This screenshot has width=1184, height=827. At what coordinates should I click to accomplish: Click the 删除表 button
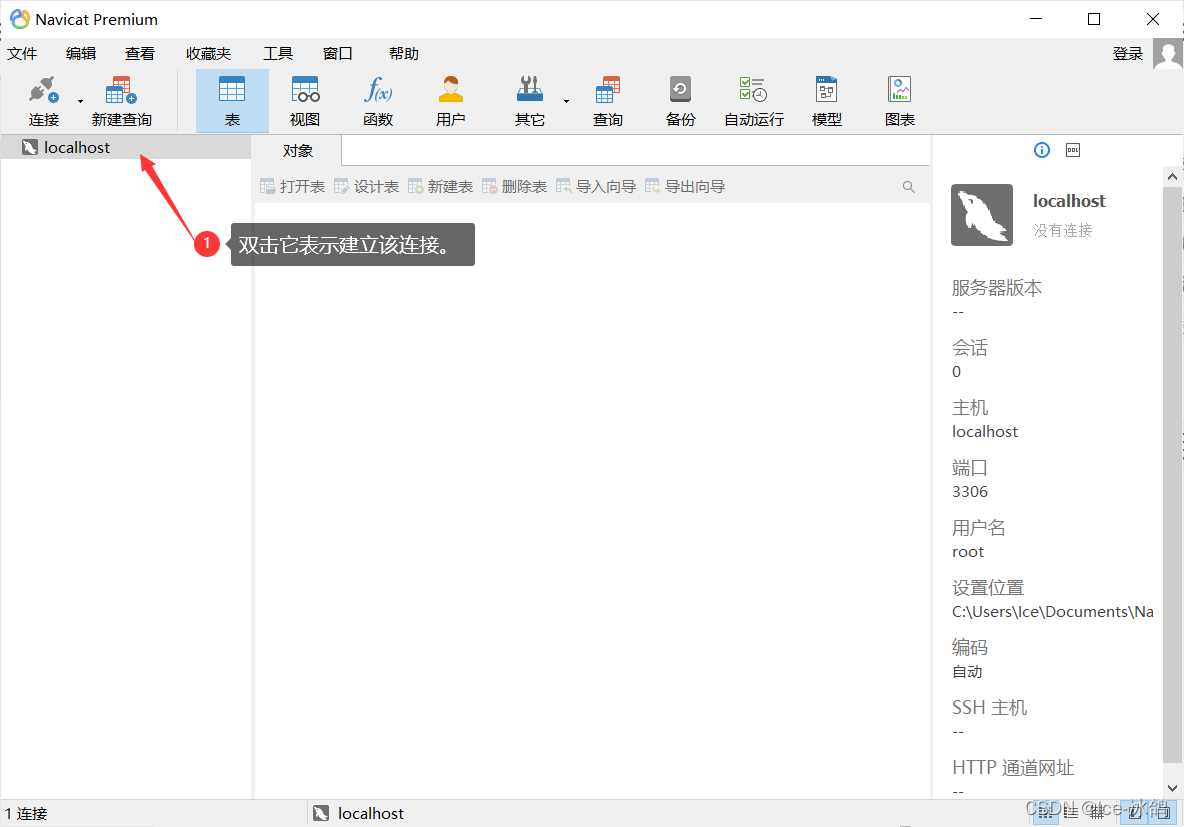514,187
